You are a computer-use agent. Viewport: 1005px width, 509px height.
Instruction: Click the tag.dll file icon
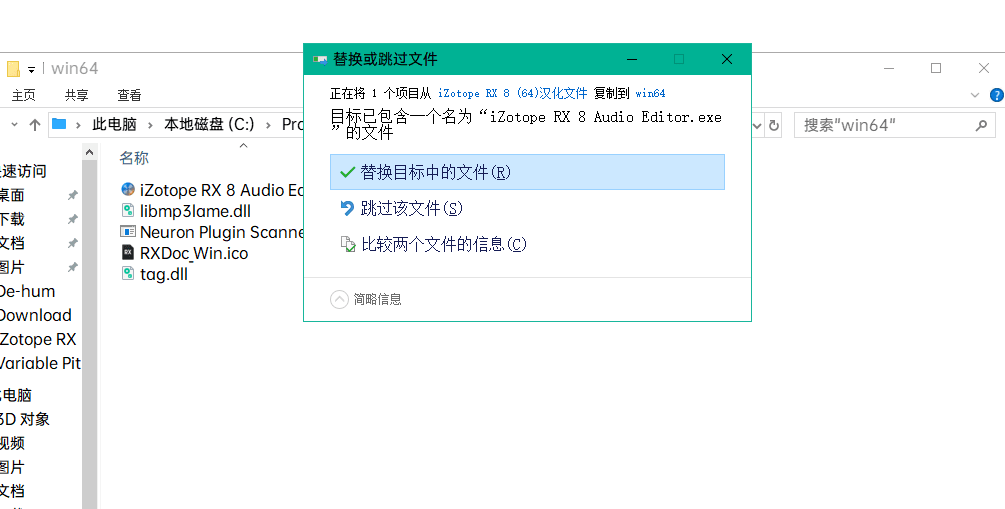pyautogui.click(x=127, y=274)
